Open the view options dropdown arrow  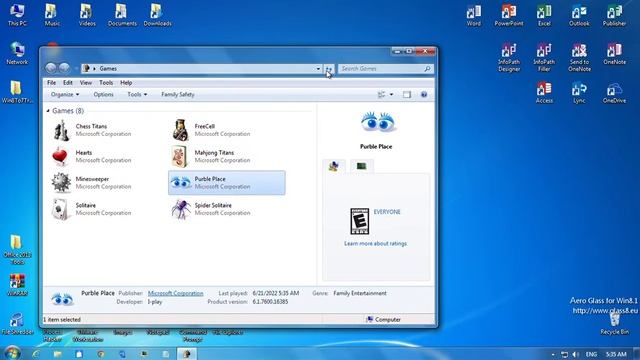[x=391, y=95]
